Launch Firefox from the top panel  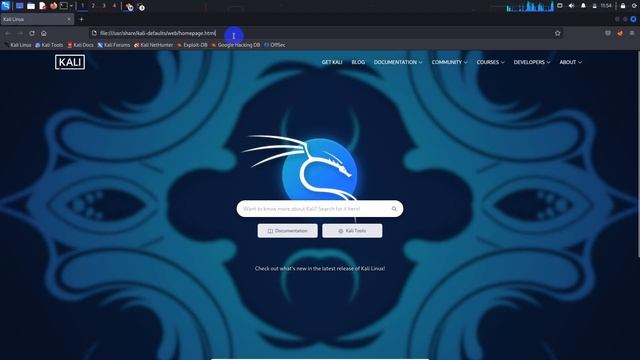pyautogui.click(x=53, y=6)
